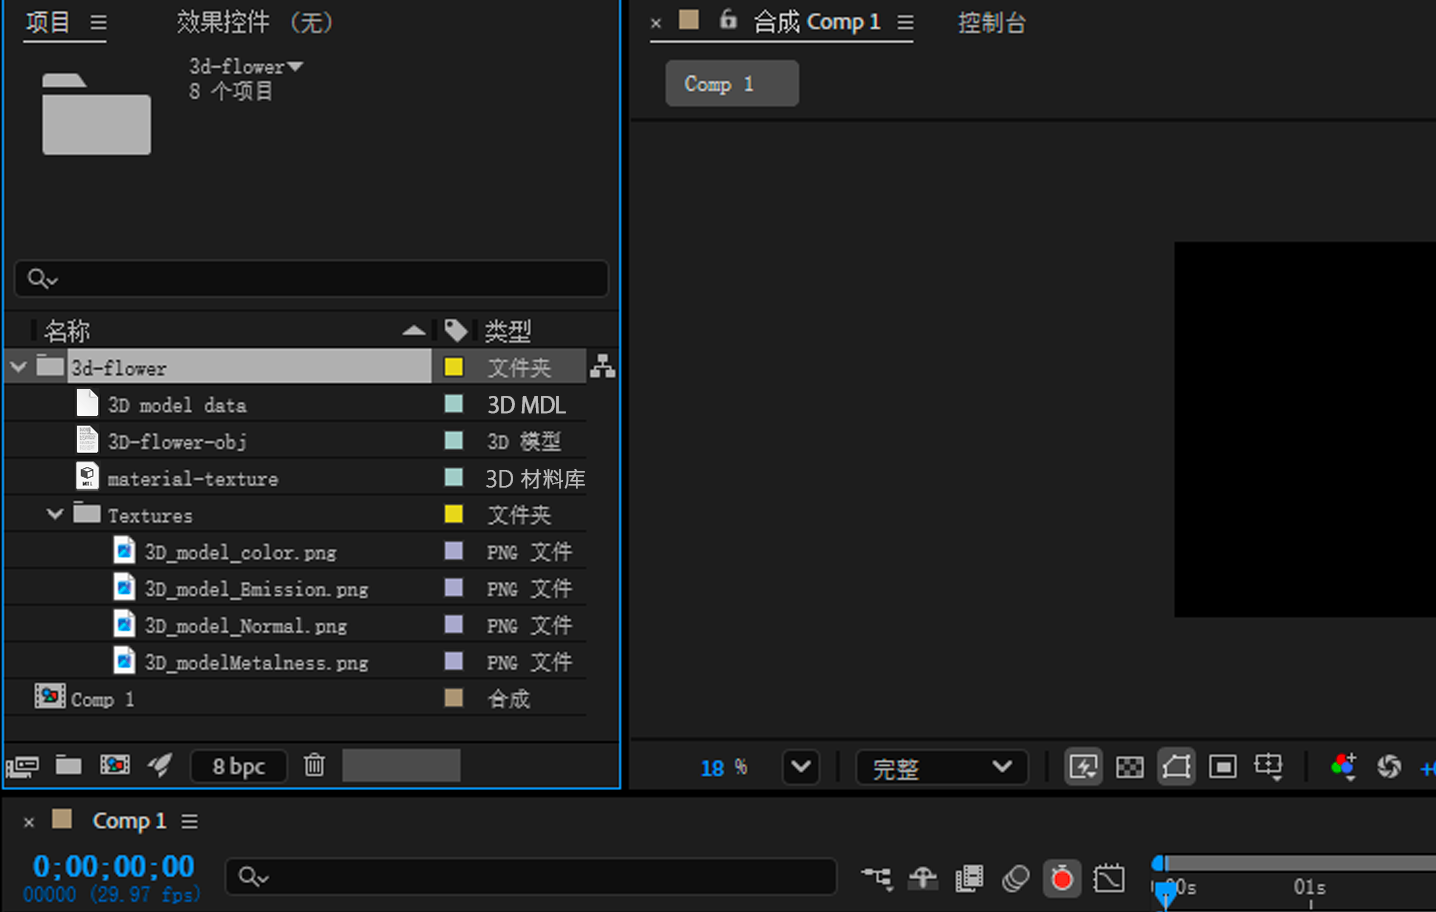This screenshot has width=1436, height=912.
Task: Open the zoom level dropdown next to 18%
Action: click(x=801, y=767)
